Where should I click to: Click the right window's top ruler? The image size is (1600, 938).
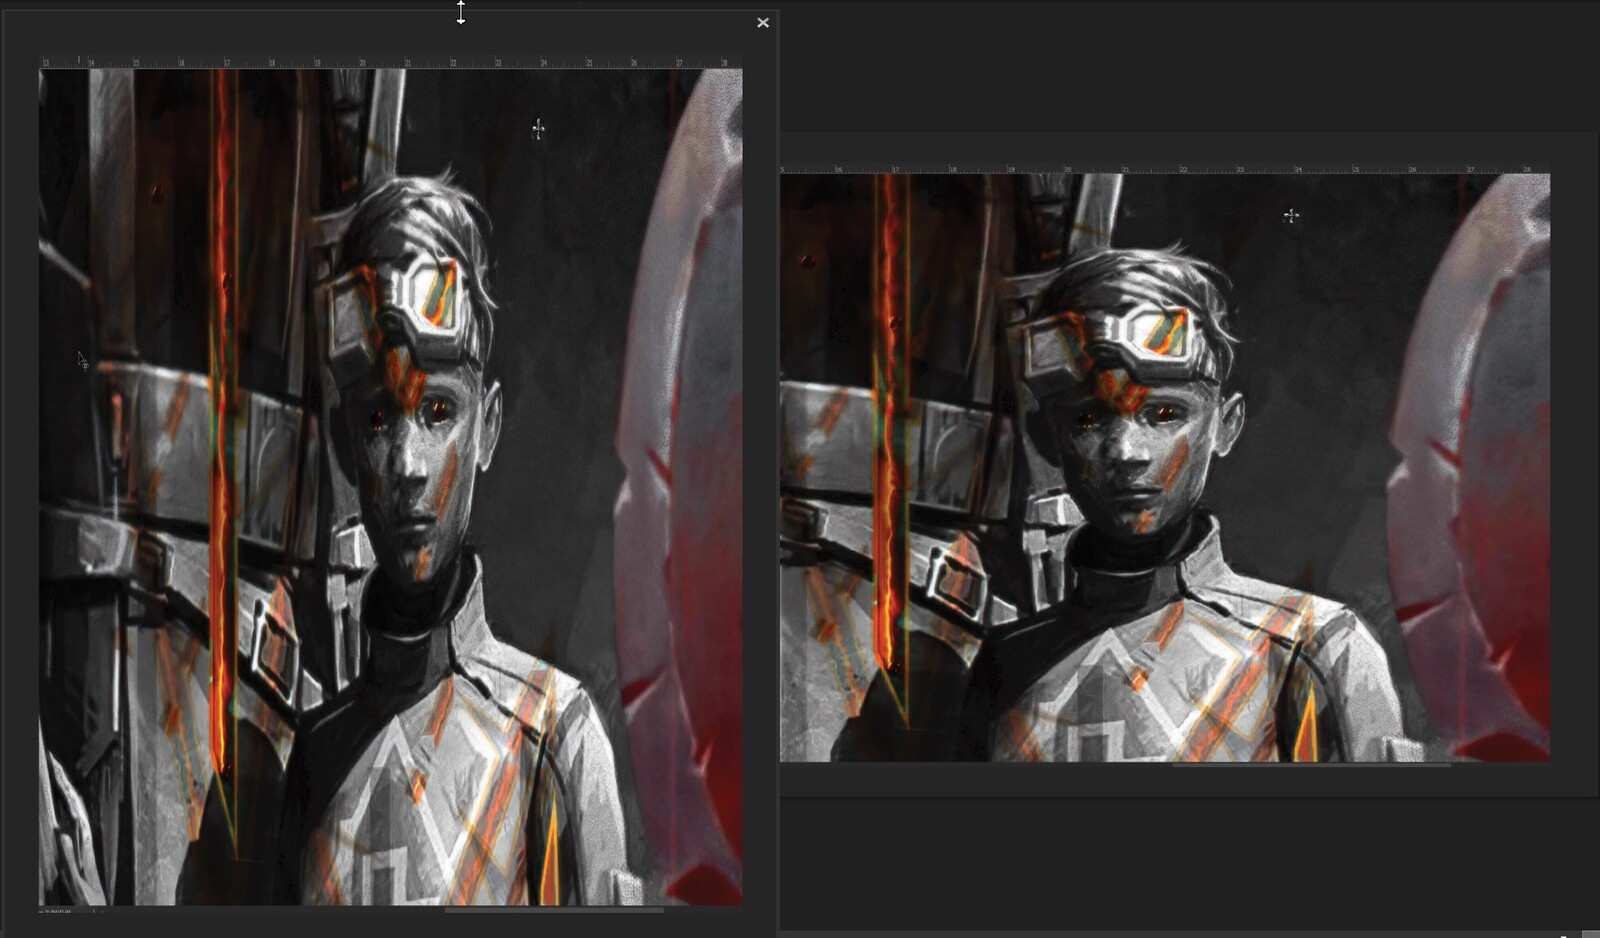[1165, 169]
